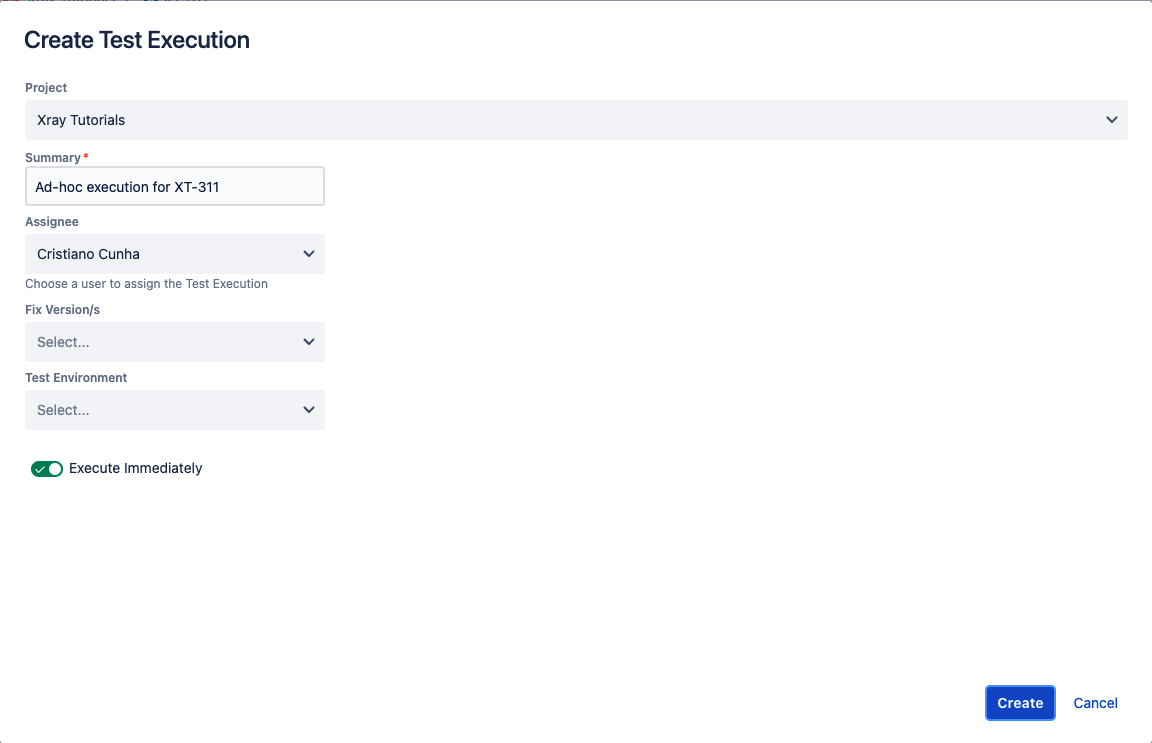The height and width of the screenshot is (743, 1152).
Task: Open the Xray Tutorials project selector
Action: click(x=576, y=120)
